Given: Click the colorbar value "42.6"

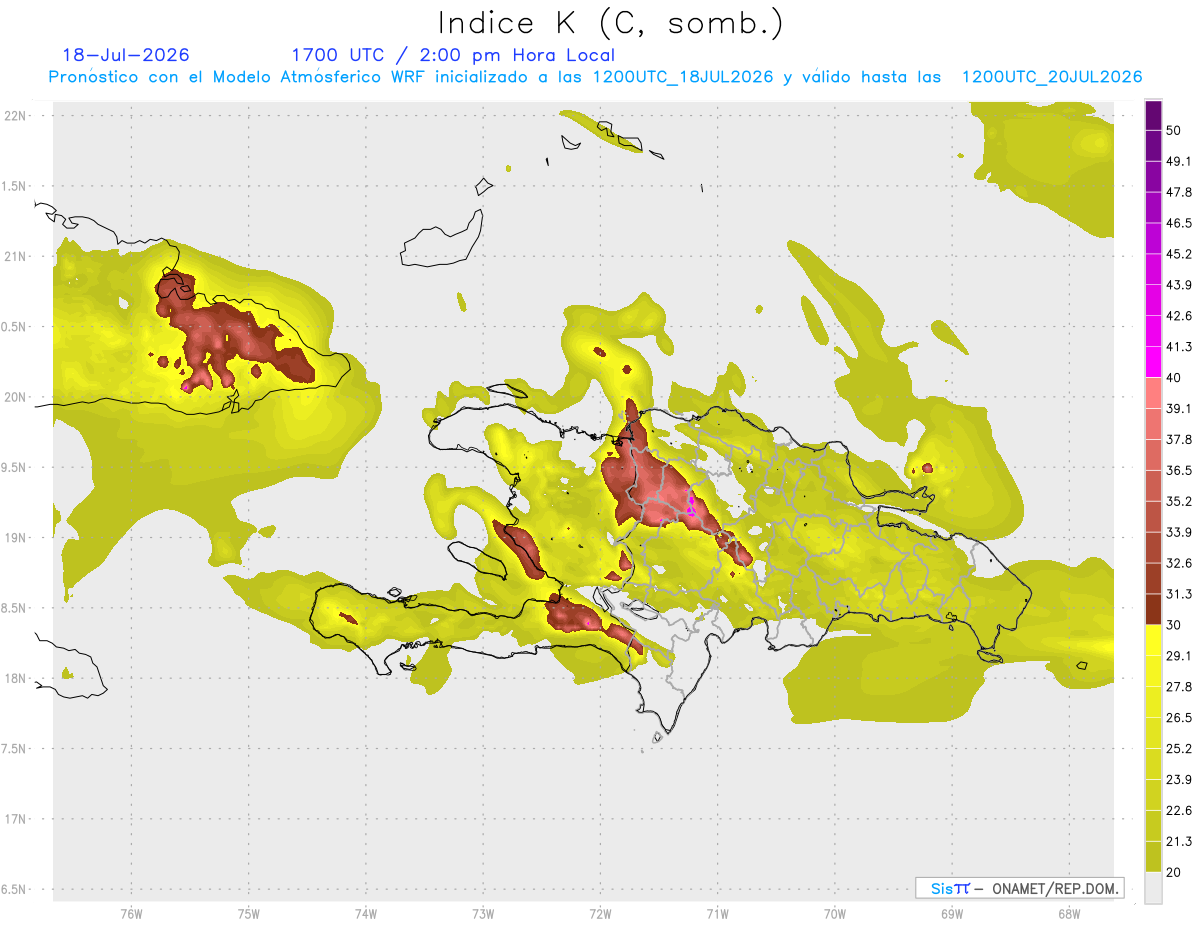Looking at the screenshot, I should point(1179,316).
